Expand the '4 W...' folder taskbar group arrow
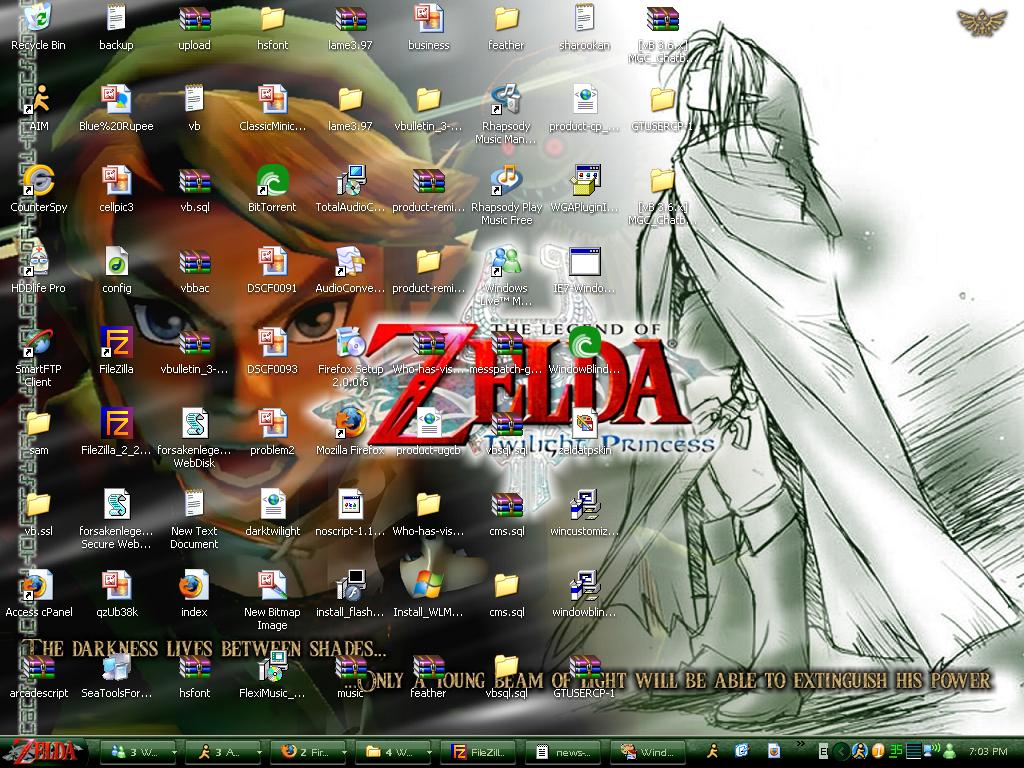This screenshot has width=1024, height=768. click(x=429, y=752)
